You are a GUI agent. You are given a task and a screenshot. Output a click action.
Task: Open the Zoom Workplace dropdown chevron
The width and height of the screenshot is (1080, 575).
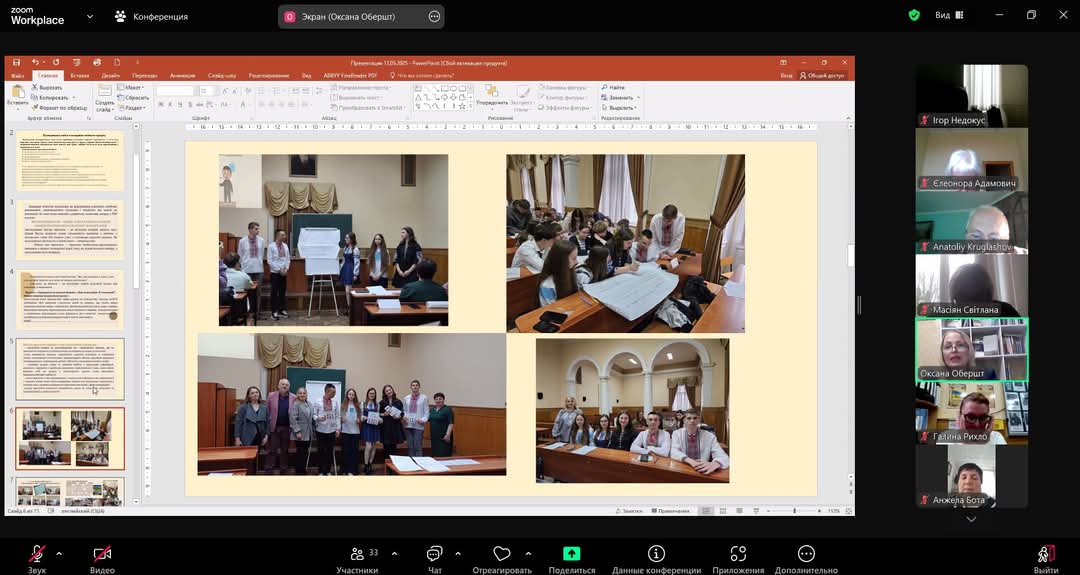coord(90,17)
